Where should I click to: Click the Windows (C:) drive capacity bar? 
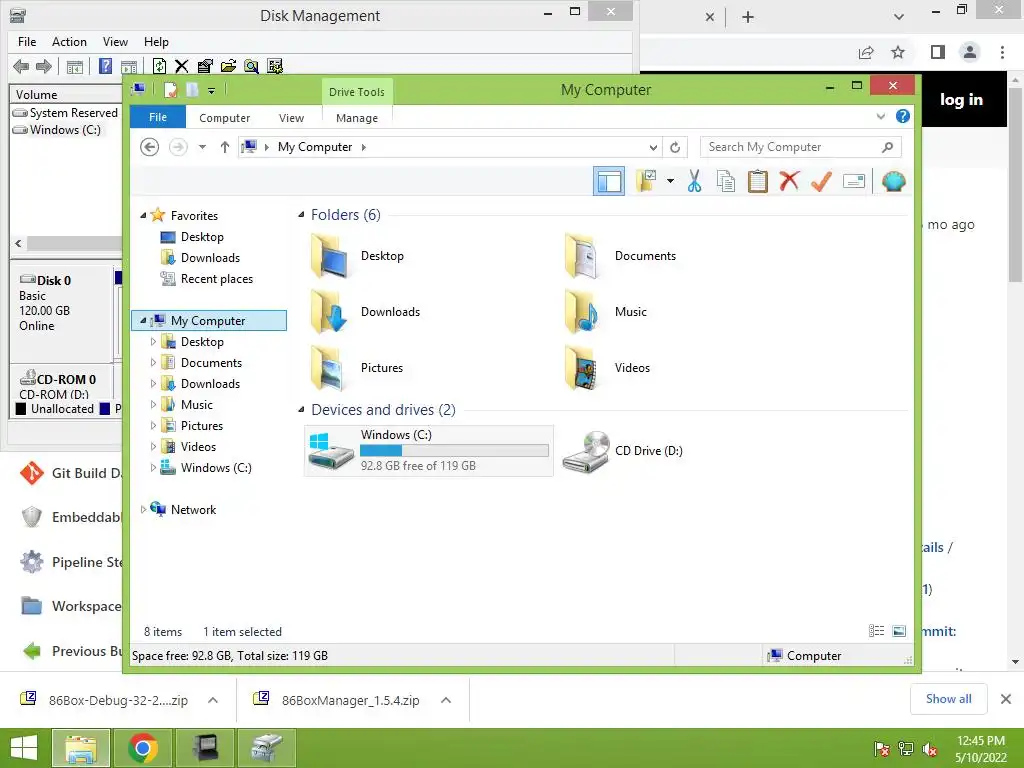pos(454,451)
